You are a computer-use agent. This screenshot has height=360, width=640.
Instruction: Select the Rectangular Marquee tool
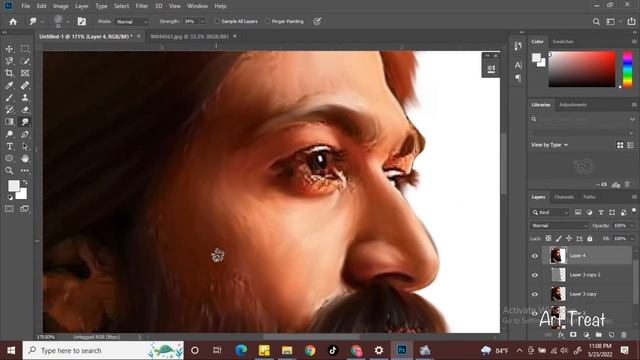pos(25,49)
